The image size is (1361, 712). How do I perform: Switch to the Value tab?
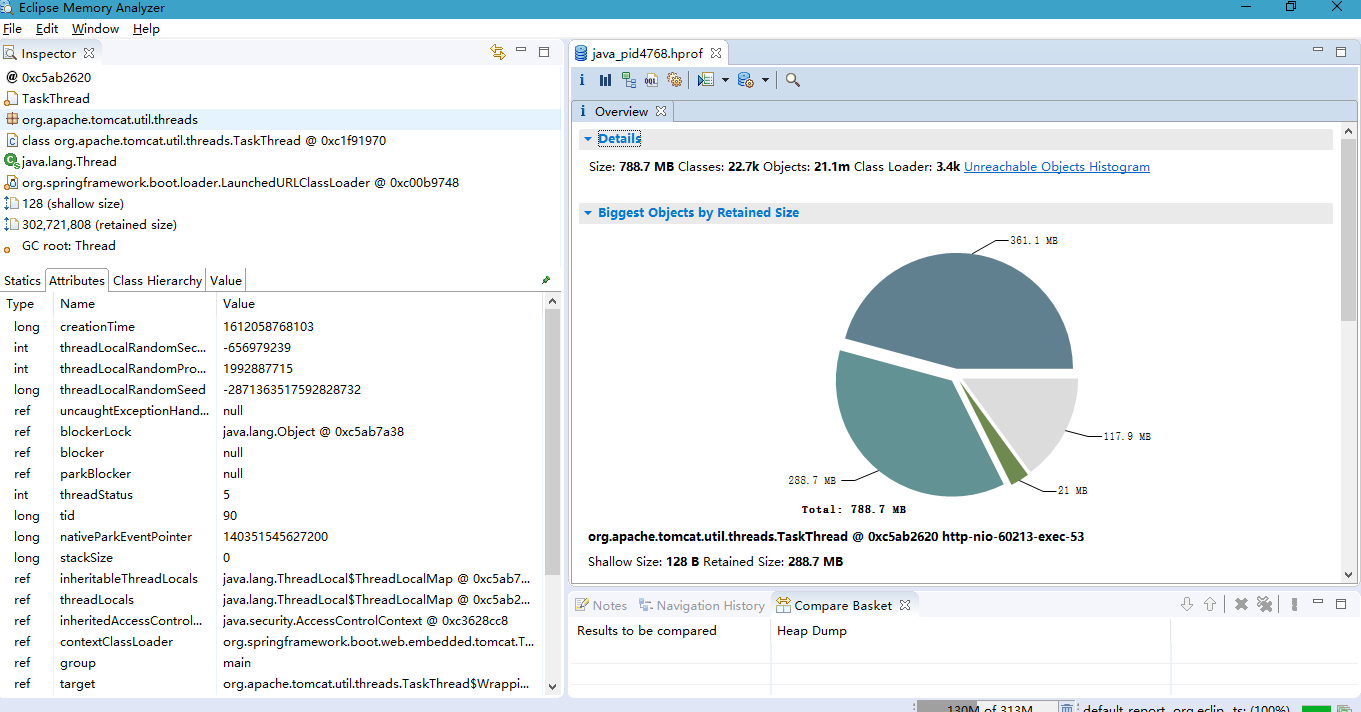tap(225, 280)
